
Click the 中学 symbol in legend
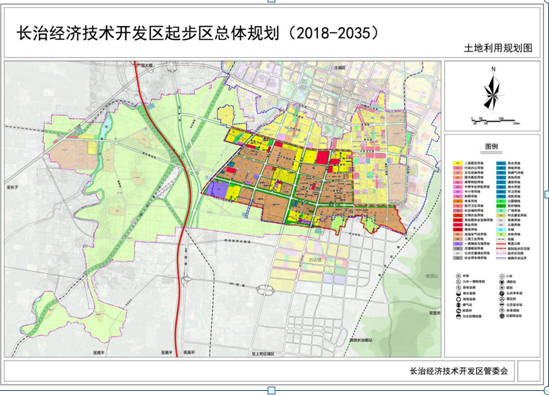coord(458,276)
